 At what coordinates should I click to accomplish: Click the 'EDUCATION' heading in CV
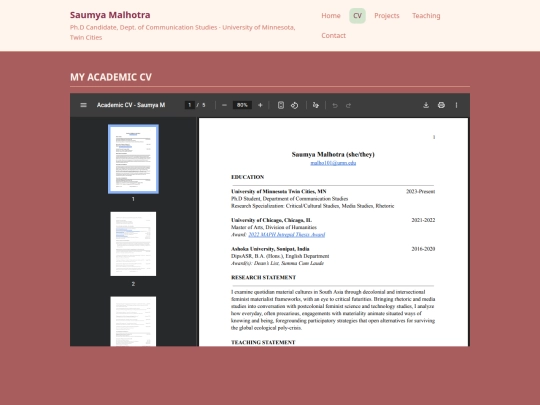click(248, 177)
